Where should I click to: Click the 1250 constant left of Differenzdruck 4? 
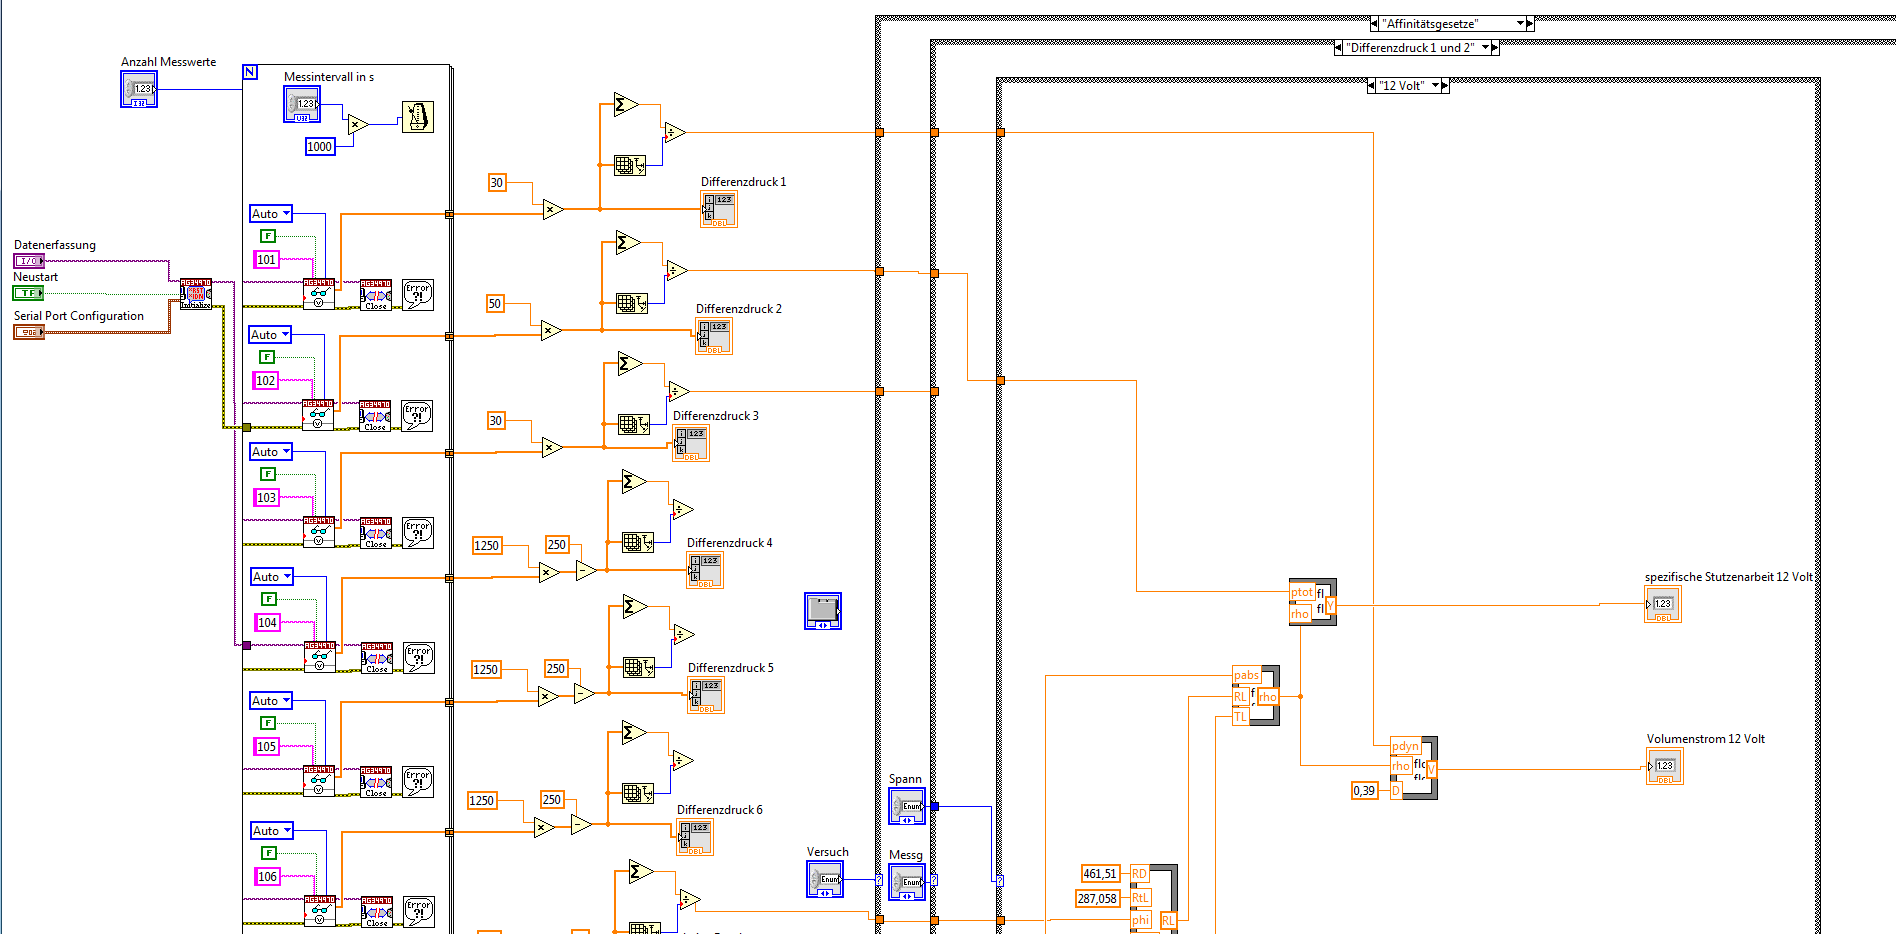(x=487, y=546)
